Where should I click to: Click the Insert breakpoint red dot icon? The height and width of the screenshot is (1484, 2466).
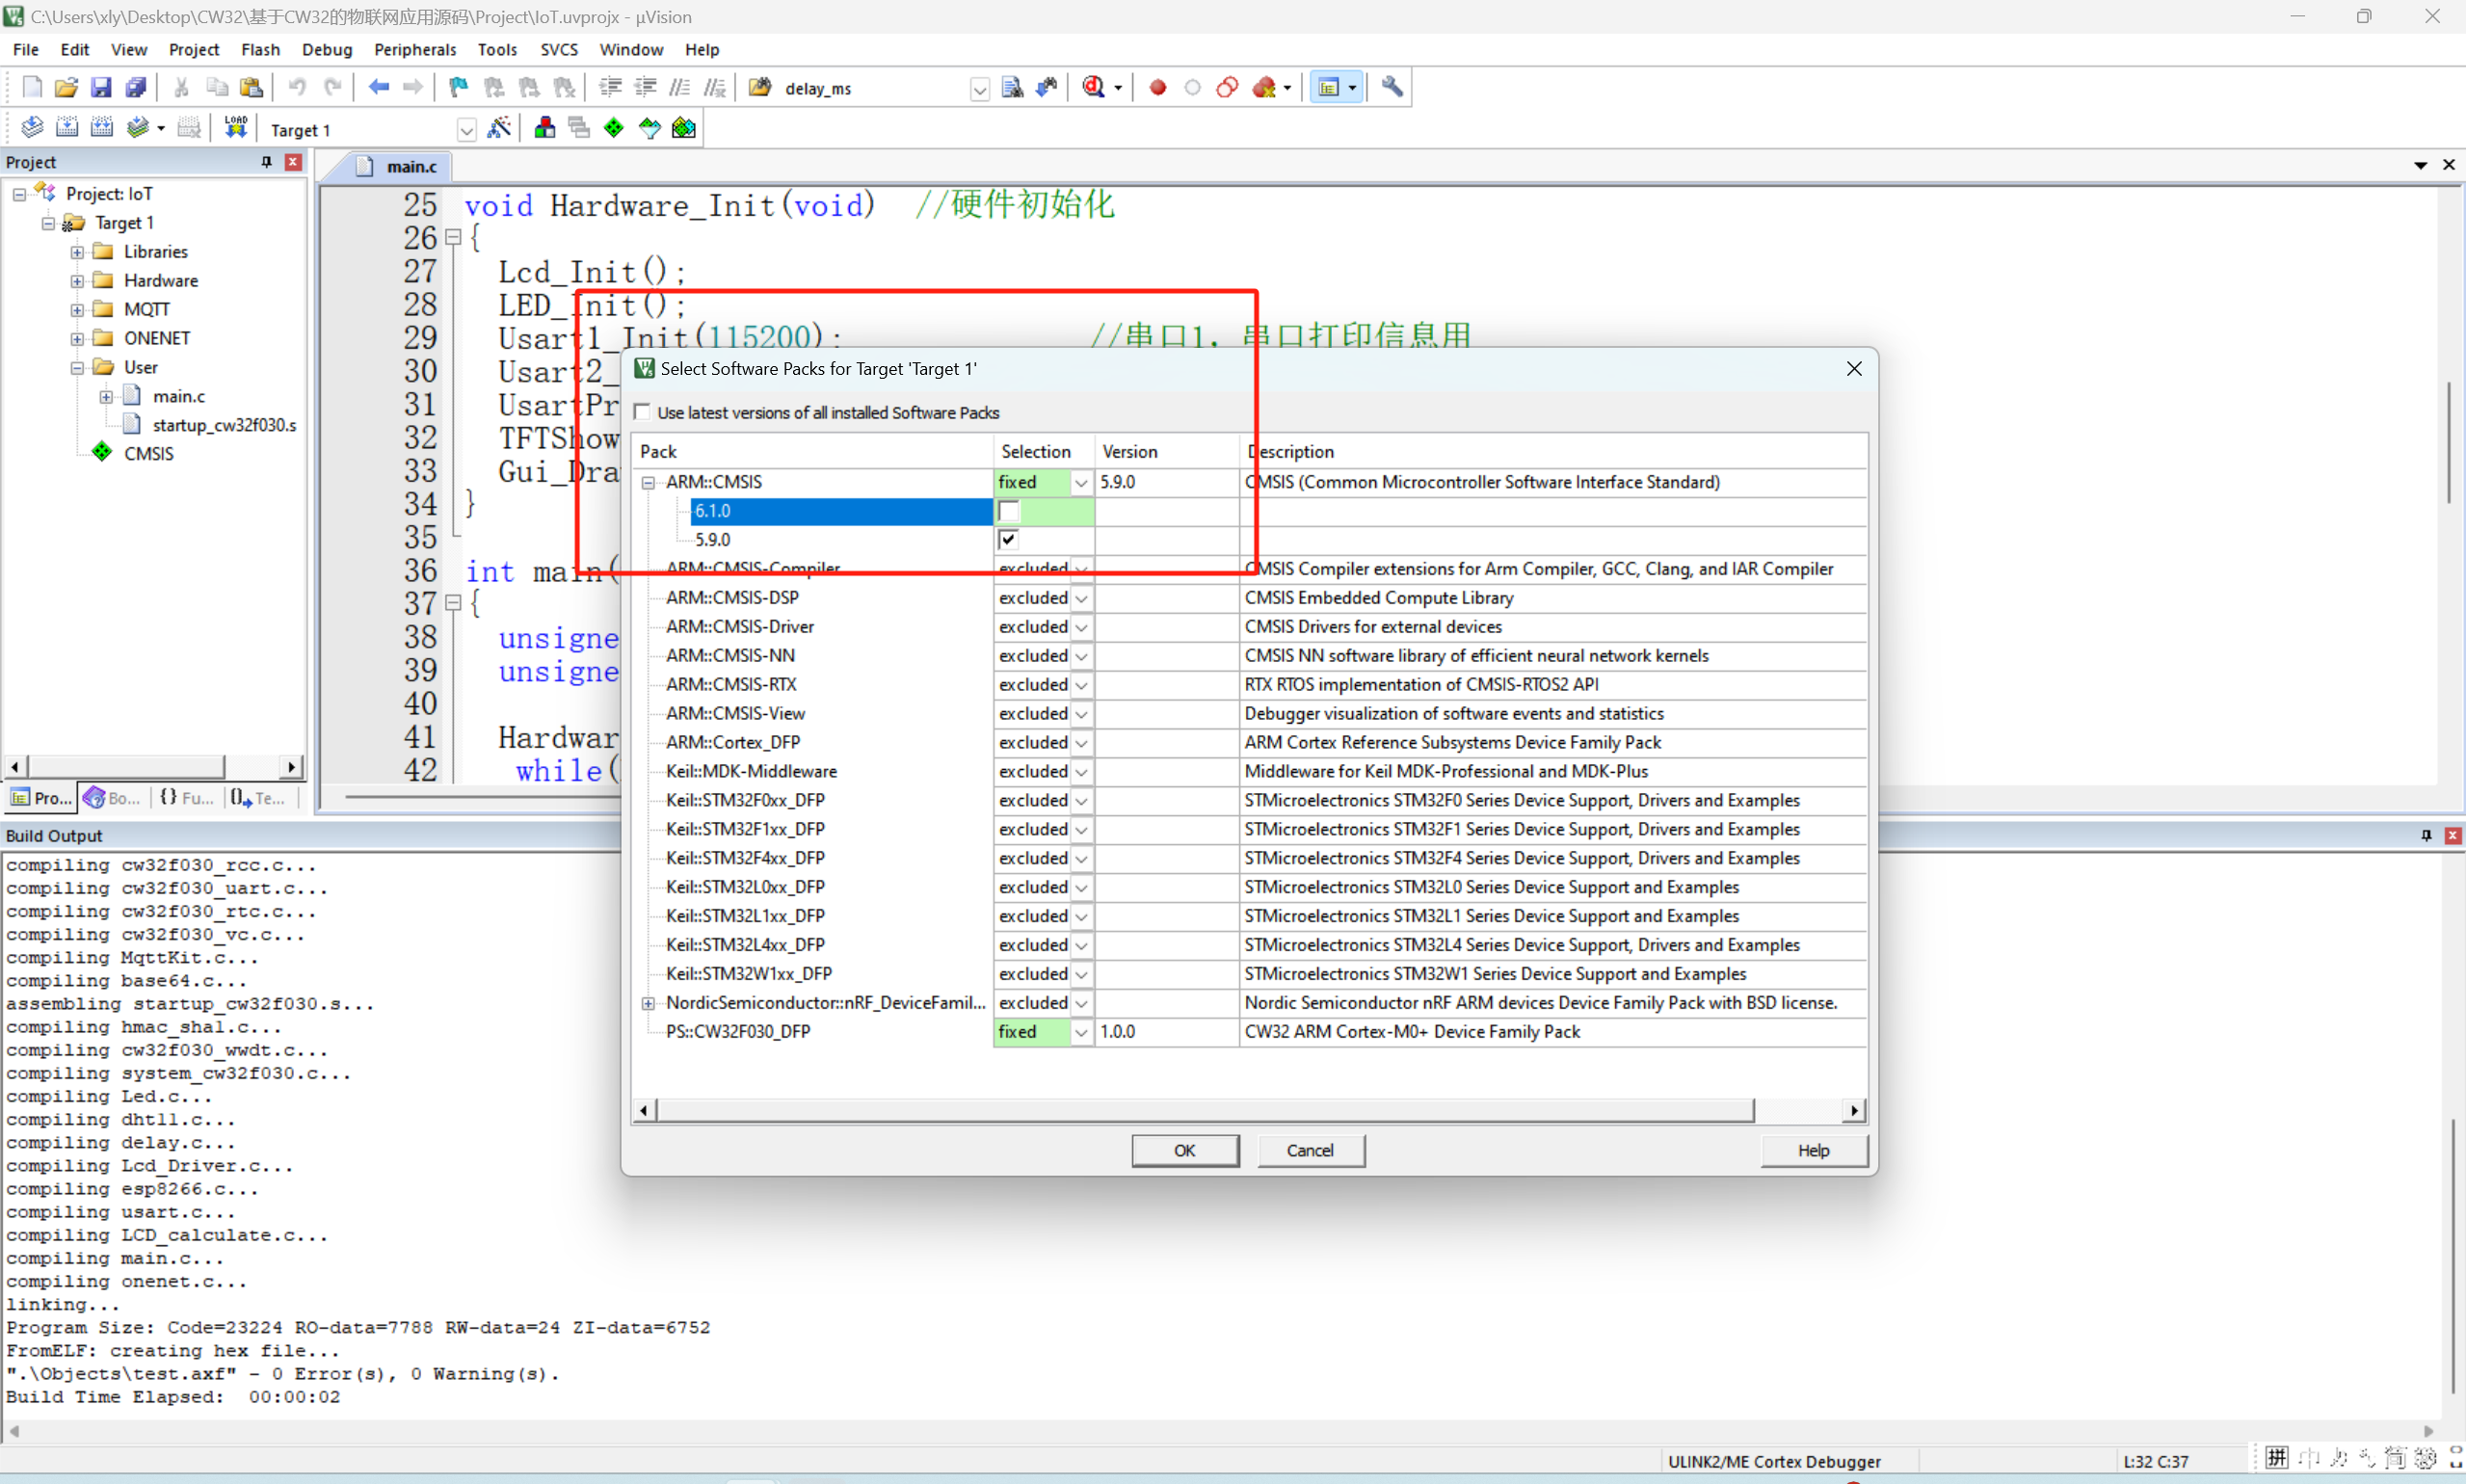1157,88
